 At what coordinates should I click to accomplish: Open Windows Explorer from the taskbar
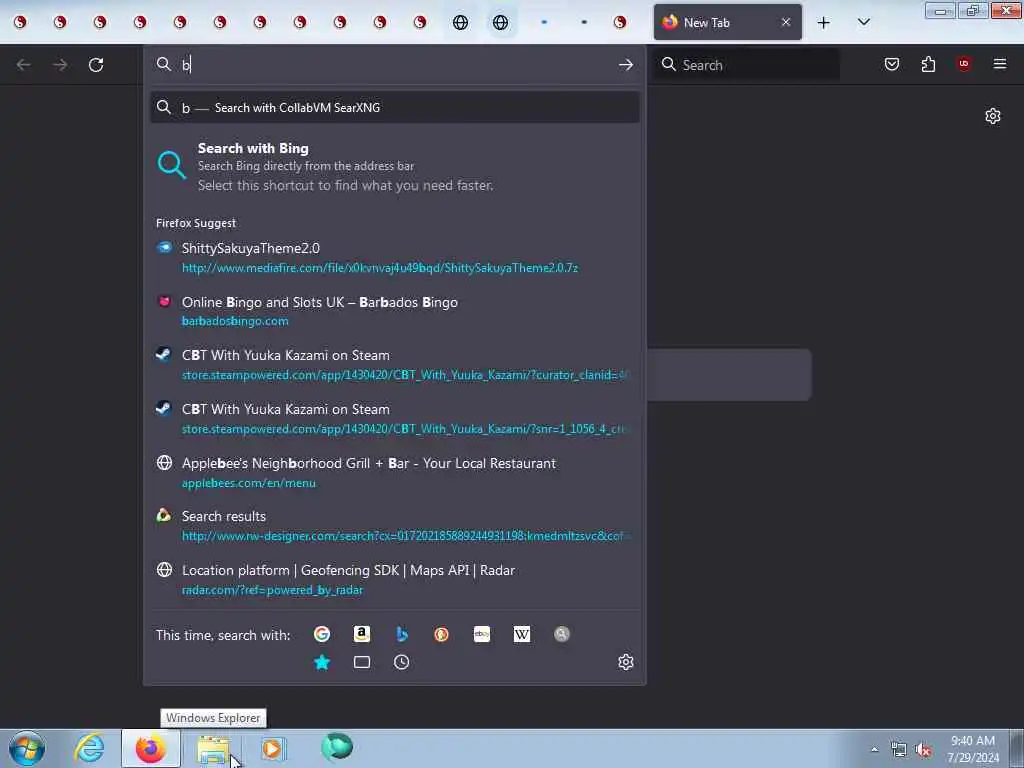[x=214, y=749]
